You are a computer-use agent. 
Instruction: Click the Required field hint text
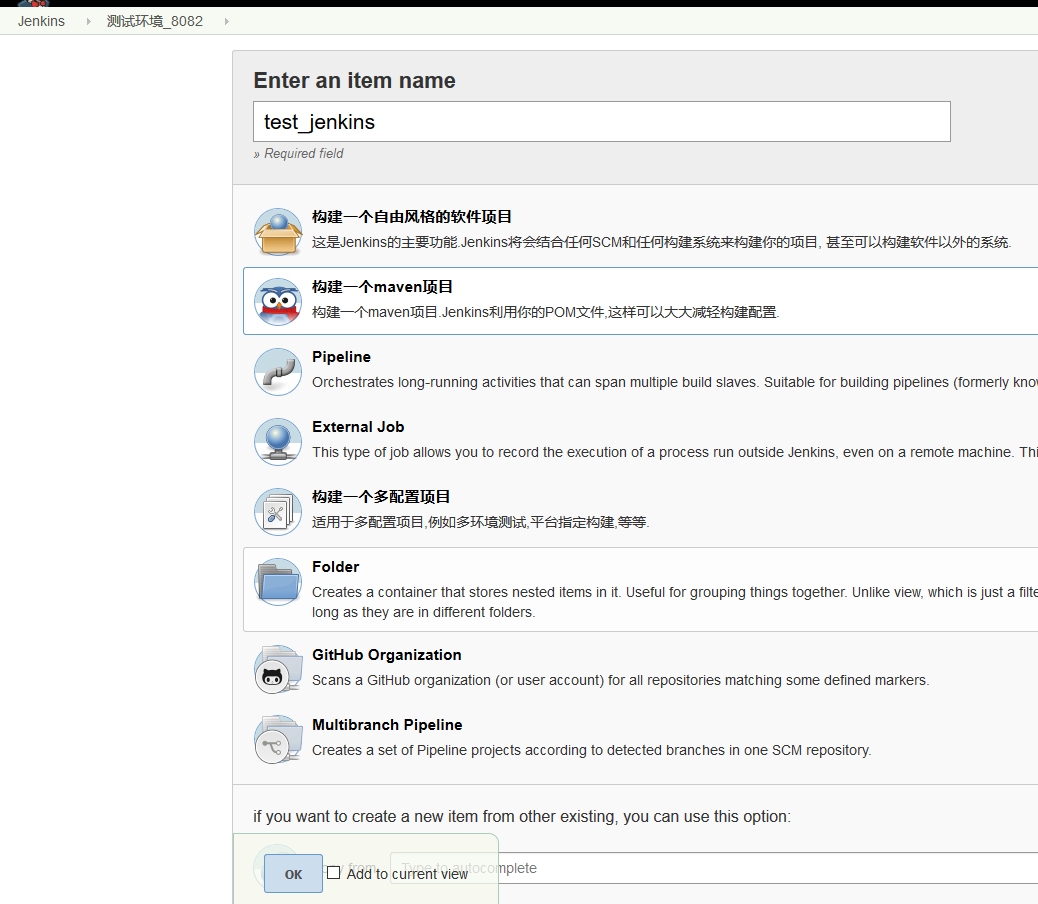tap(299, 154)
